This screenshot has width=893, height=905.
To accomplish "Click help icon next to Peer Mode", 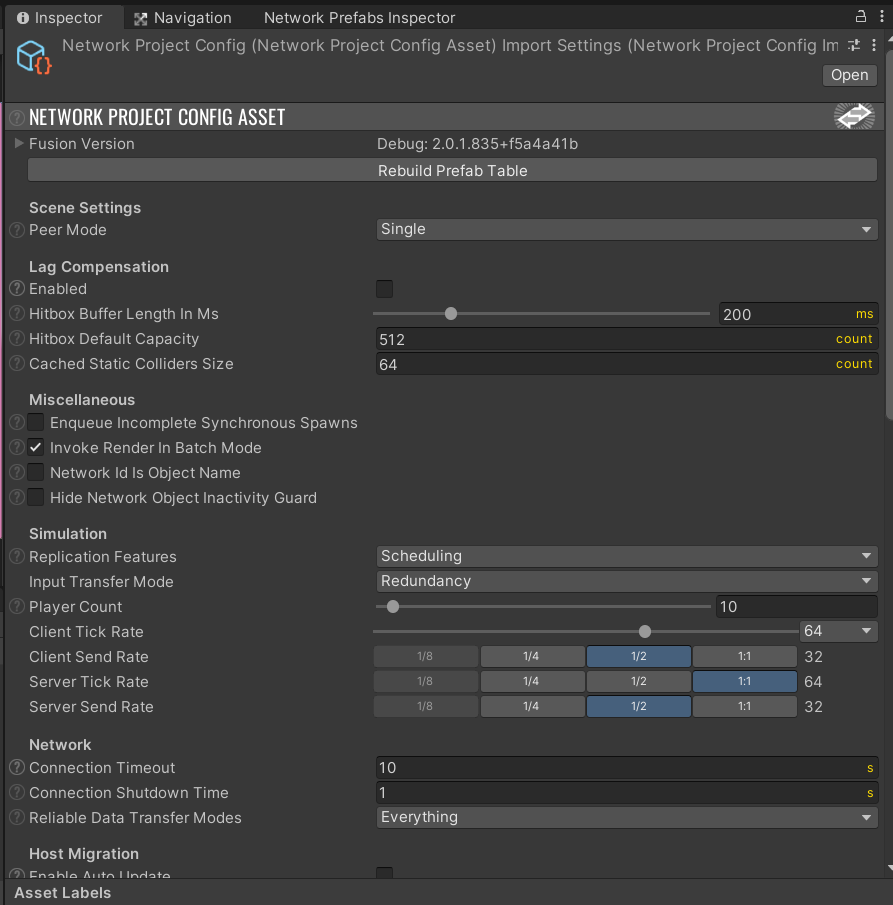I will 17,230.
